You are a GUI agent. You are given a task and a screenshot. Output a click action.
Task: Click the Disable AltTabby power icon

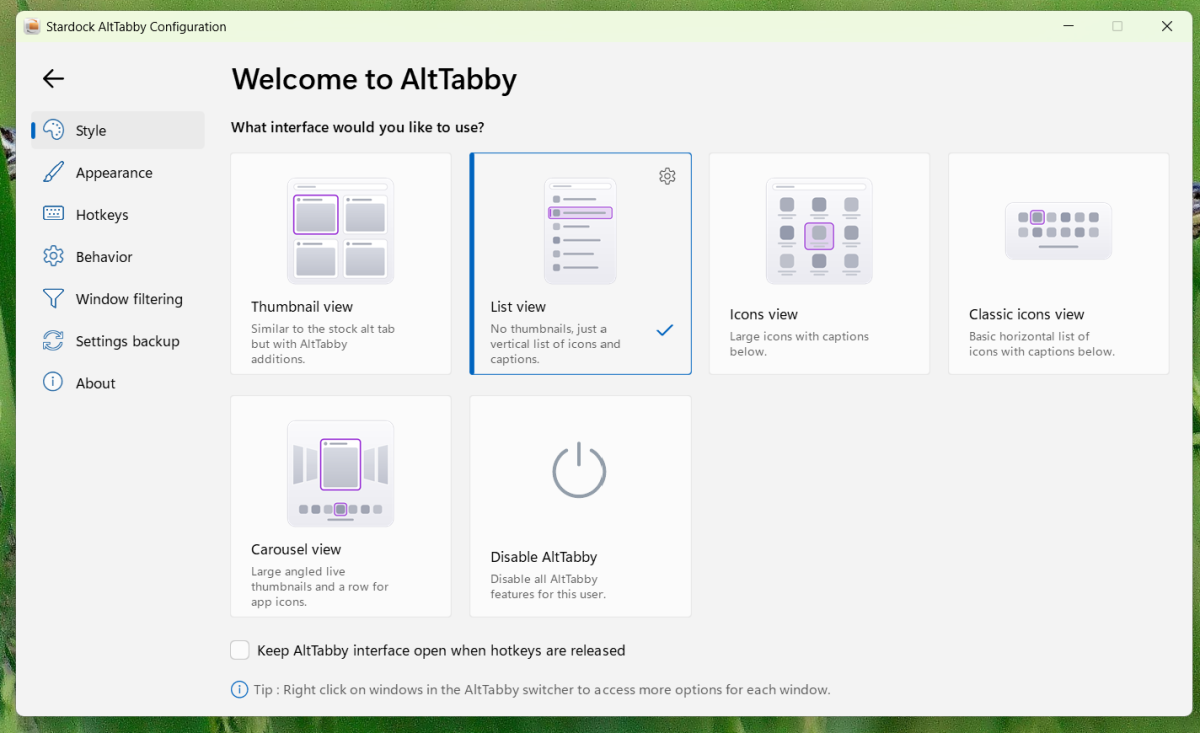click(x=580, y=470)
